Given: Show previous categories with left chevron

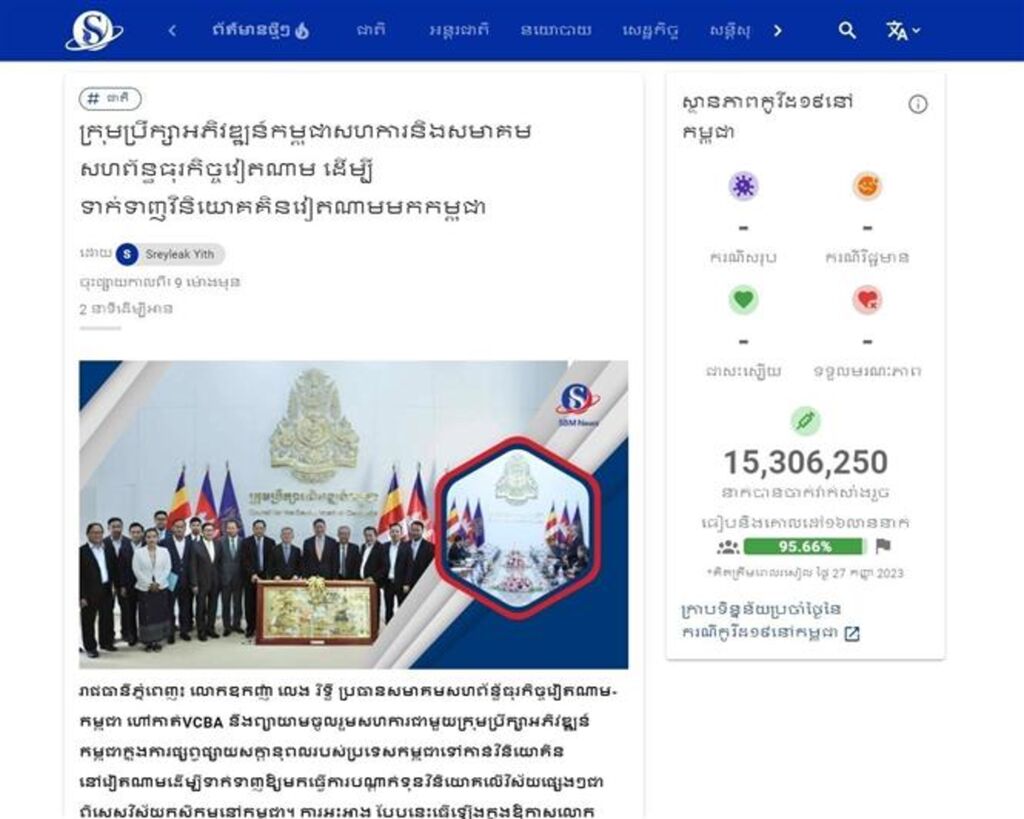Looking at the screenshot, I should (x=172, y=30).
